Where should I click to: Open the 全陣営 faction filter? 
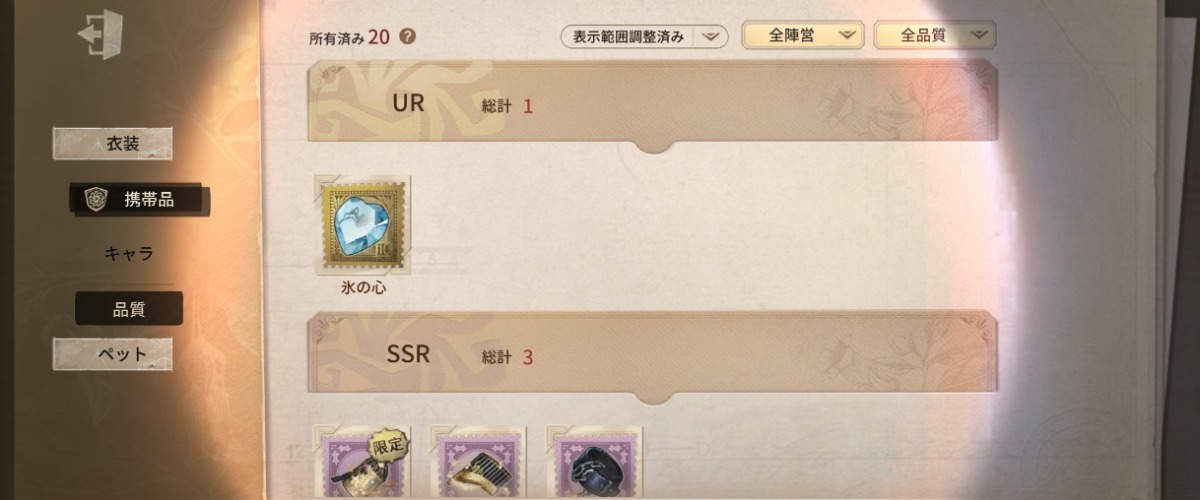(803, 35)
